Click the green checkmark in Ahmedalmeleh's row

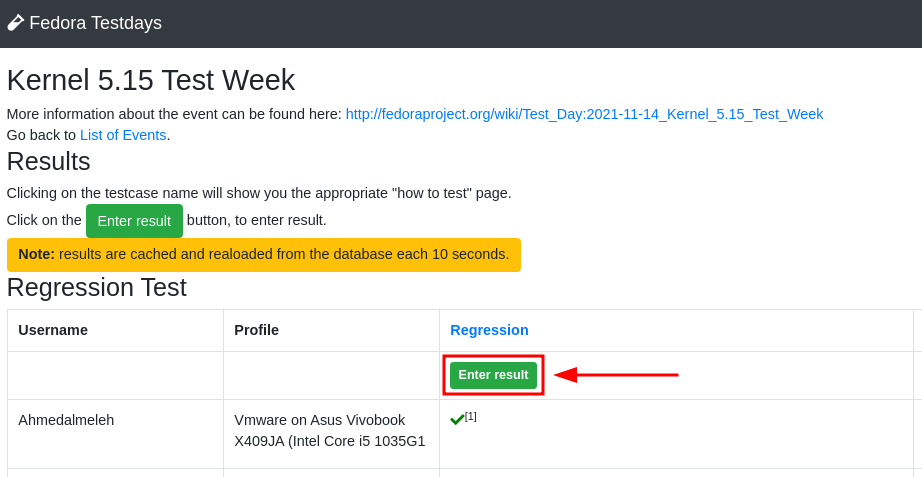457,419
